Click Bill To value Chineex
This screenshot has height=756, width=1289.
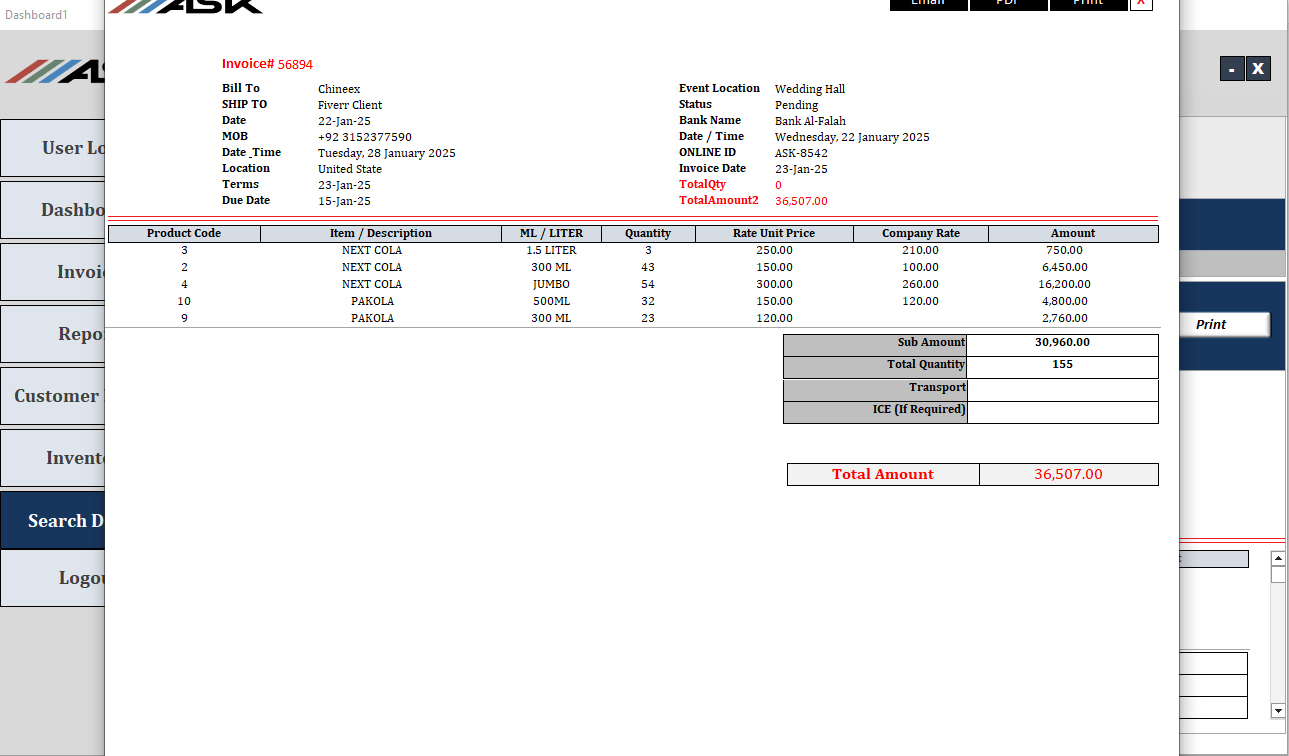pos(339,89)
